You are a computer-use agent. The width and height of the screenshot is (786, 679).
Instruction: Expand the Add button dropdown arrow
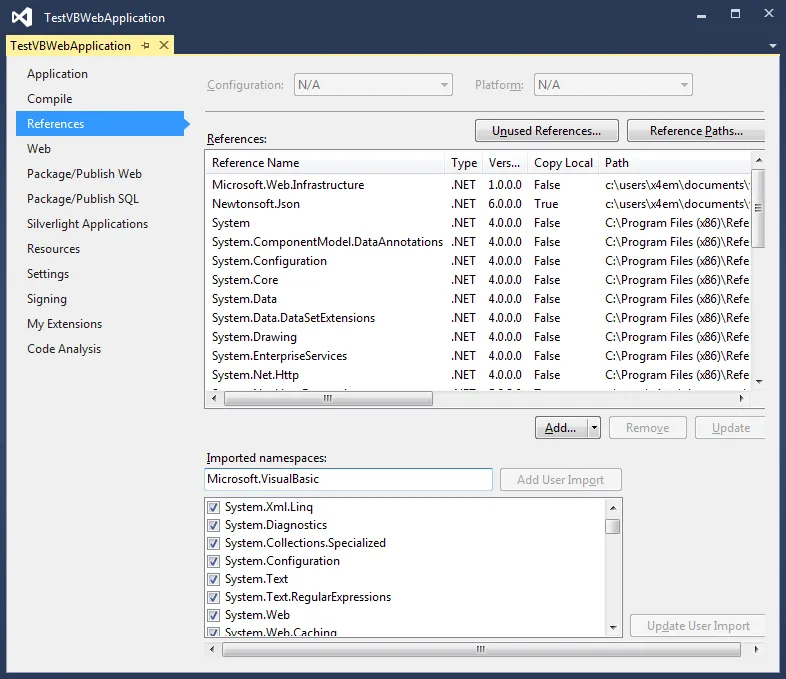coord(594,428)
